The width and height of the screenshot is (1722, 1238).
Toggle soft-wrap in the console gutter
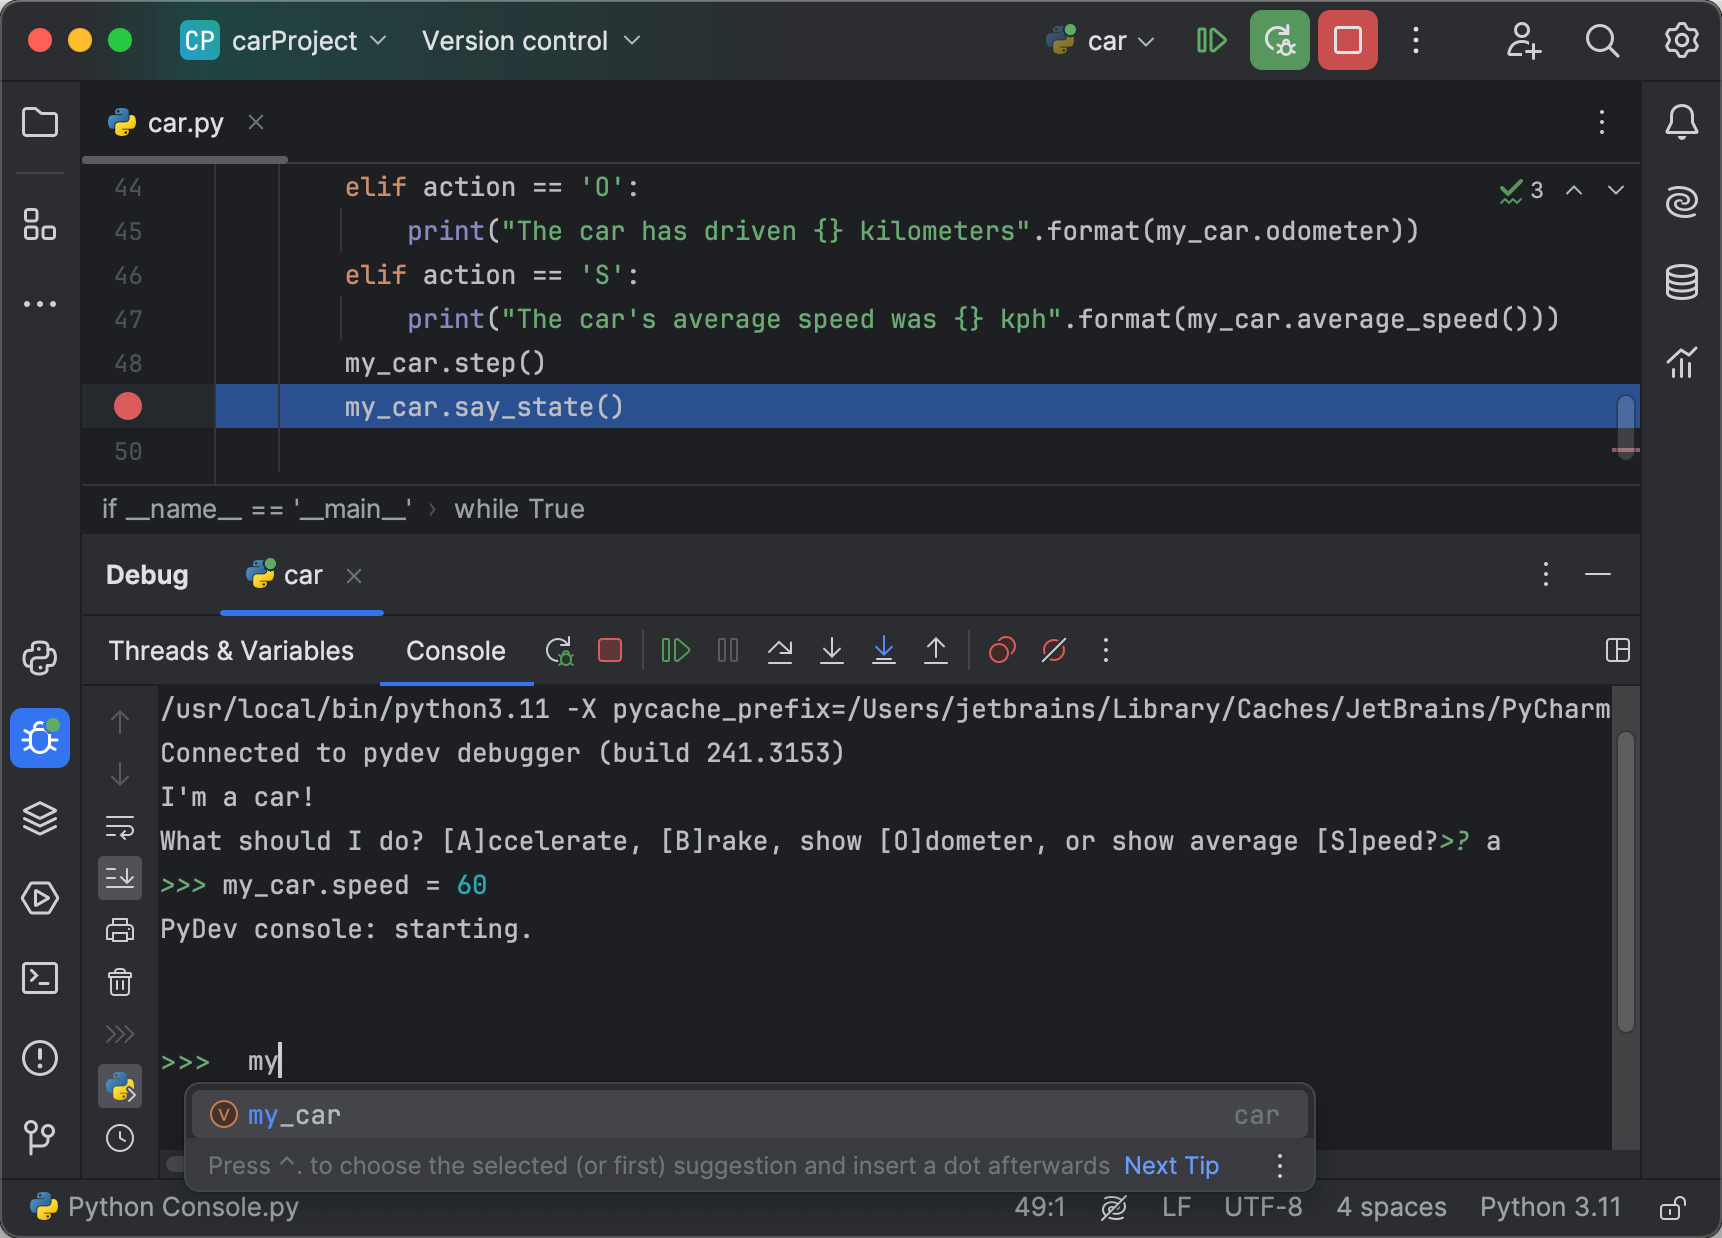(120, 828)
